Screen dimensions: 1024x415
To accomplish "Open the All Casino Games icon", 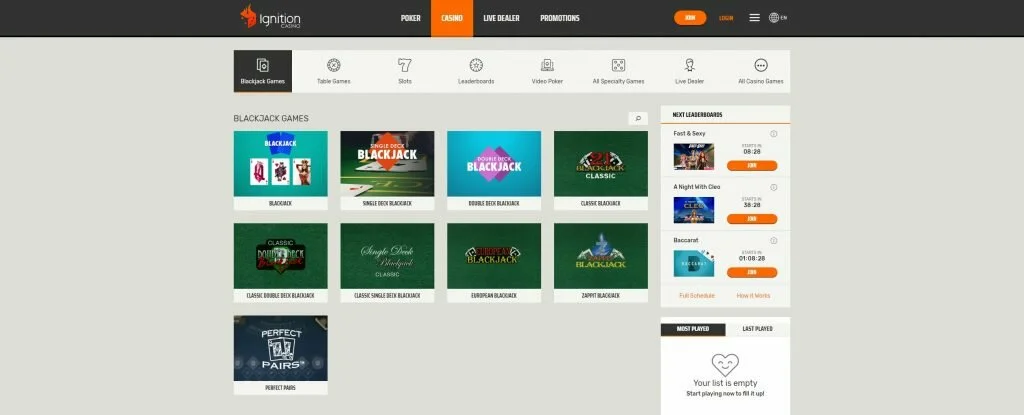I will click(x=760, y=65).
